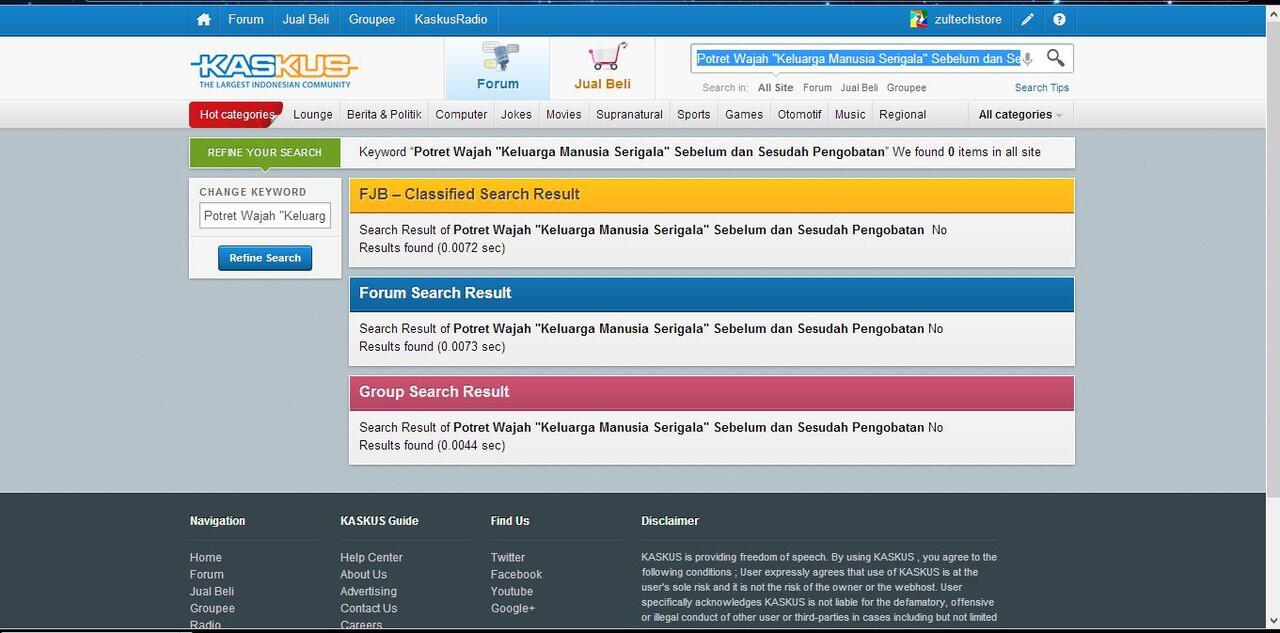Set search scope to All Site
The width and height of the screenshot is (1280, 633).
(x=776, y=88)
